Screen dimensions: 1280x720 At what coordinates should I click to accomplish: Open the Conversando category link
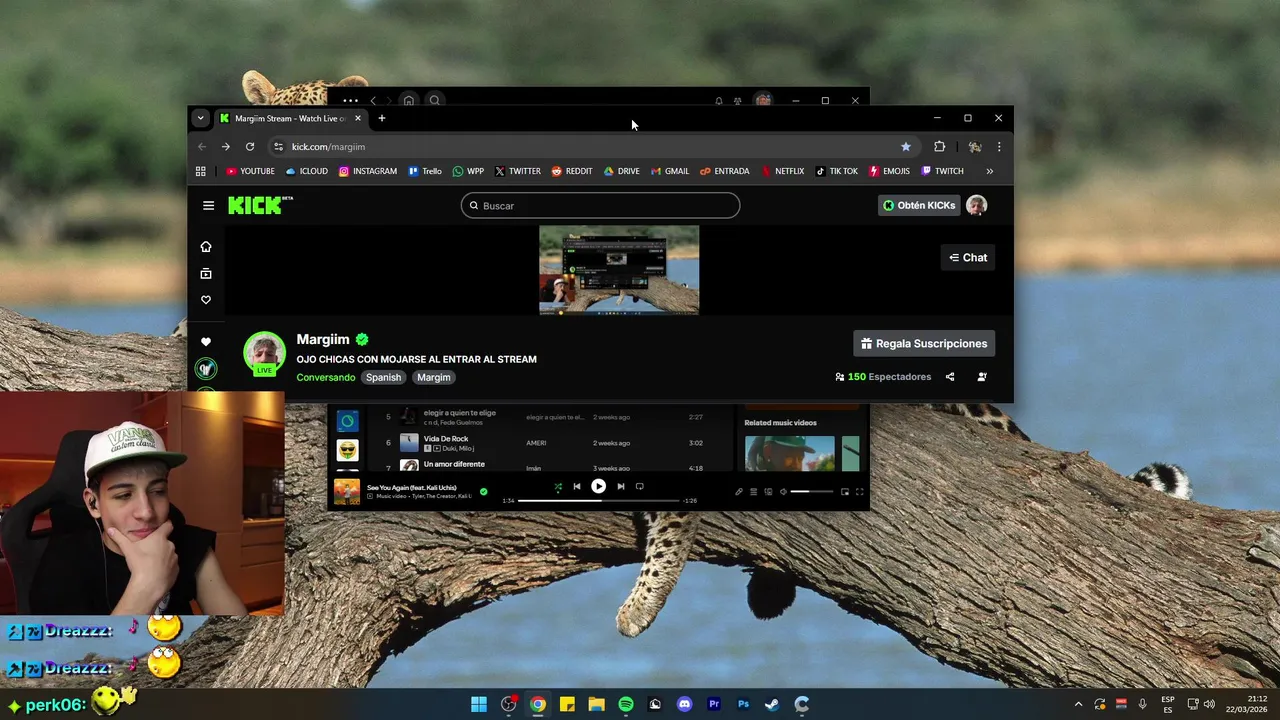coord(326,377)
